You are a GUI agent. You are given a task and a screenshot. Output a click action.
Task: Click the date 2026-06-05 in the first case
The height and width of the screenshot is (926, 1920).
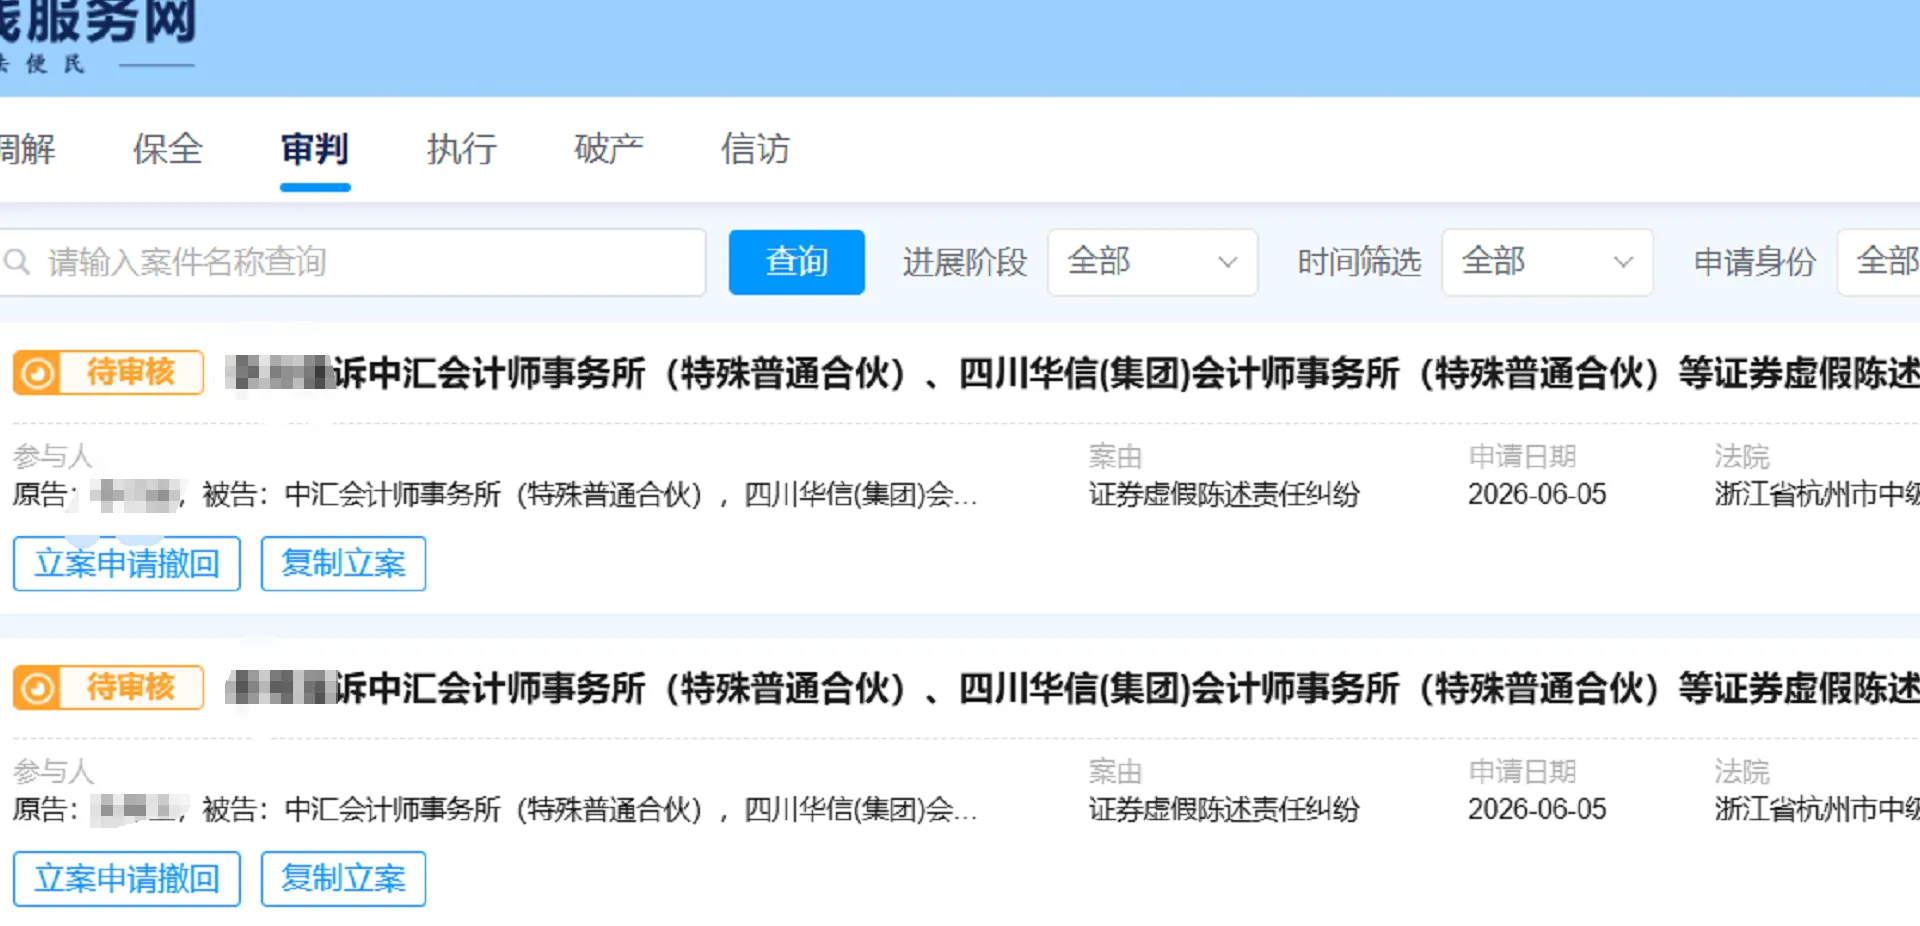pos(1537,494)
